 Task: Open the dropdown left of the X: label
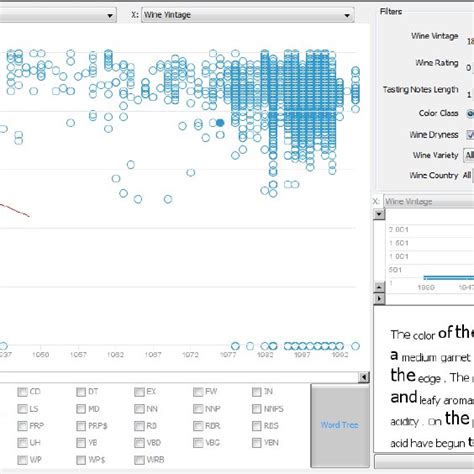58,15
